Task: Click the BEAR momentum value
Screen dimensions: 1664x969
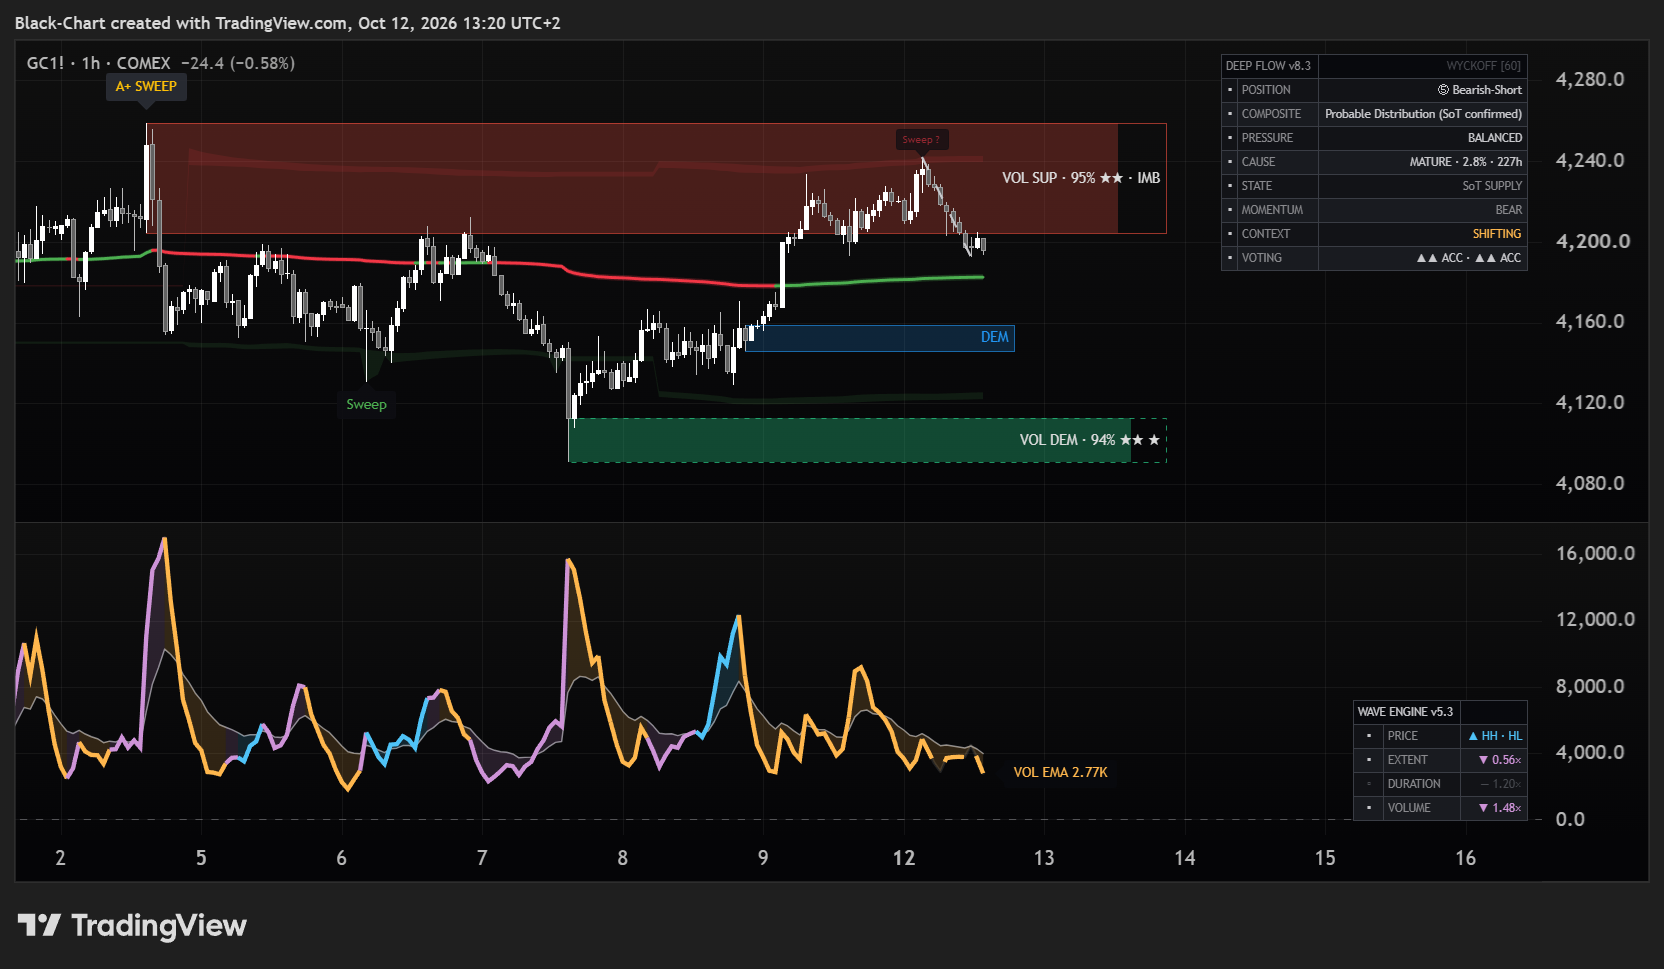Action: [x=1509, y=210]
